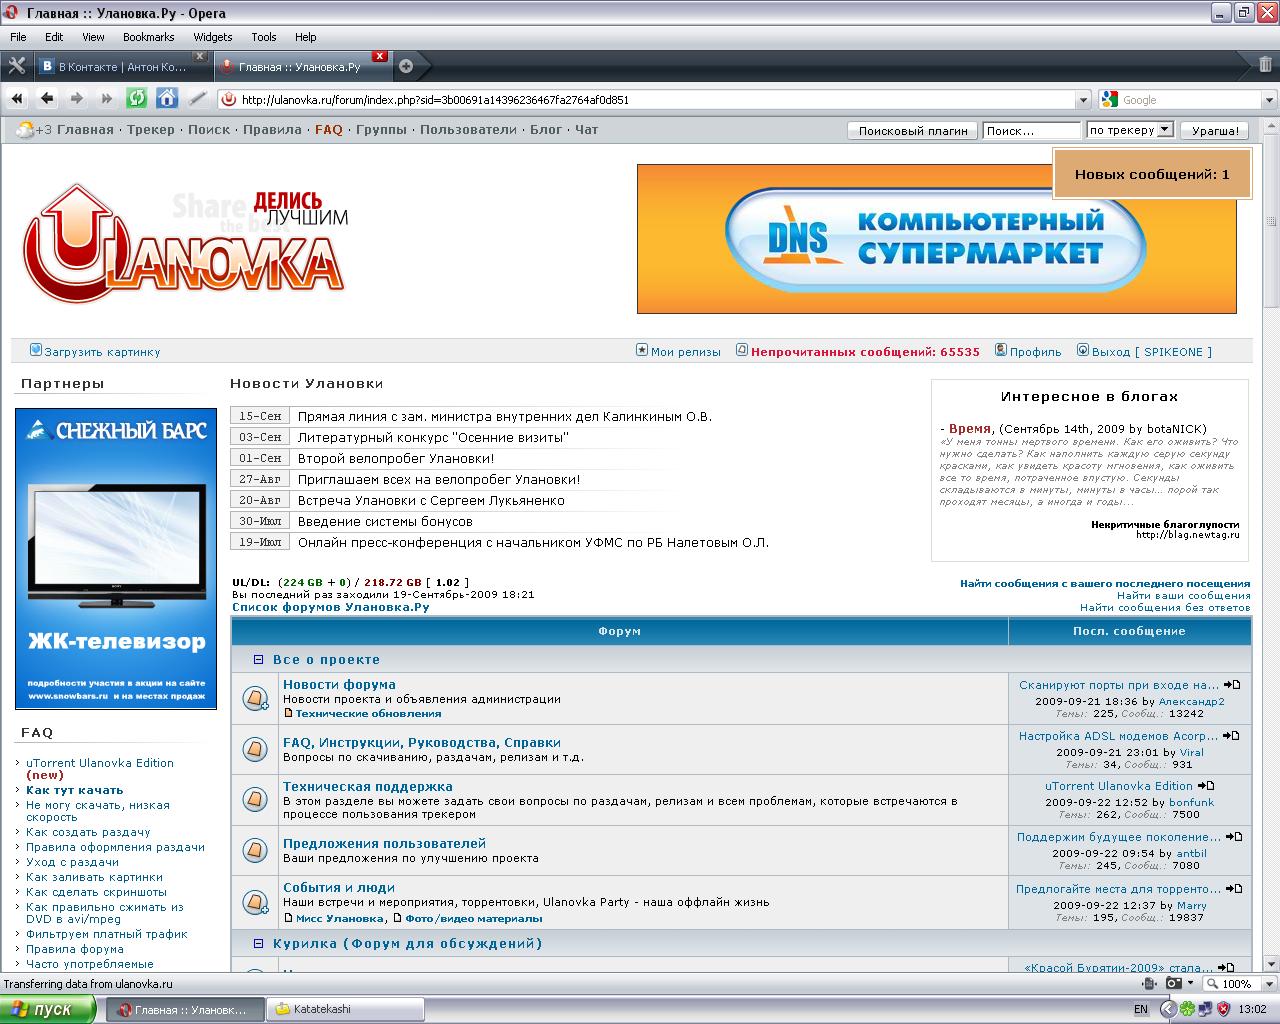This screenshot has height=1024, width=1280.
Task: Click the Opera quick preferences wrench icon
Action: click(16, 66)
